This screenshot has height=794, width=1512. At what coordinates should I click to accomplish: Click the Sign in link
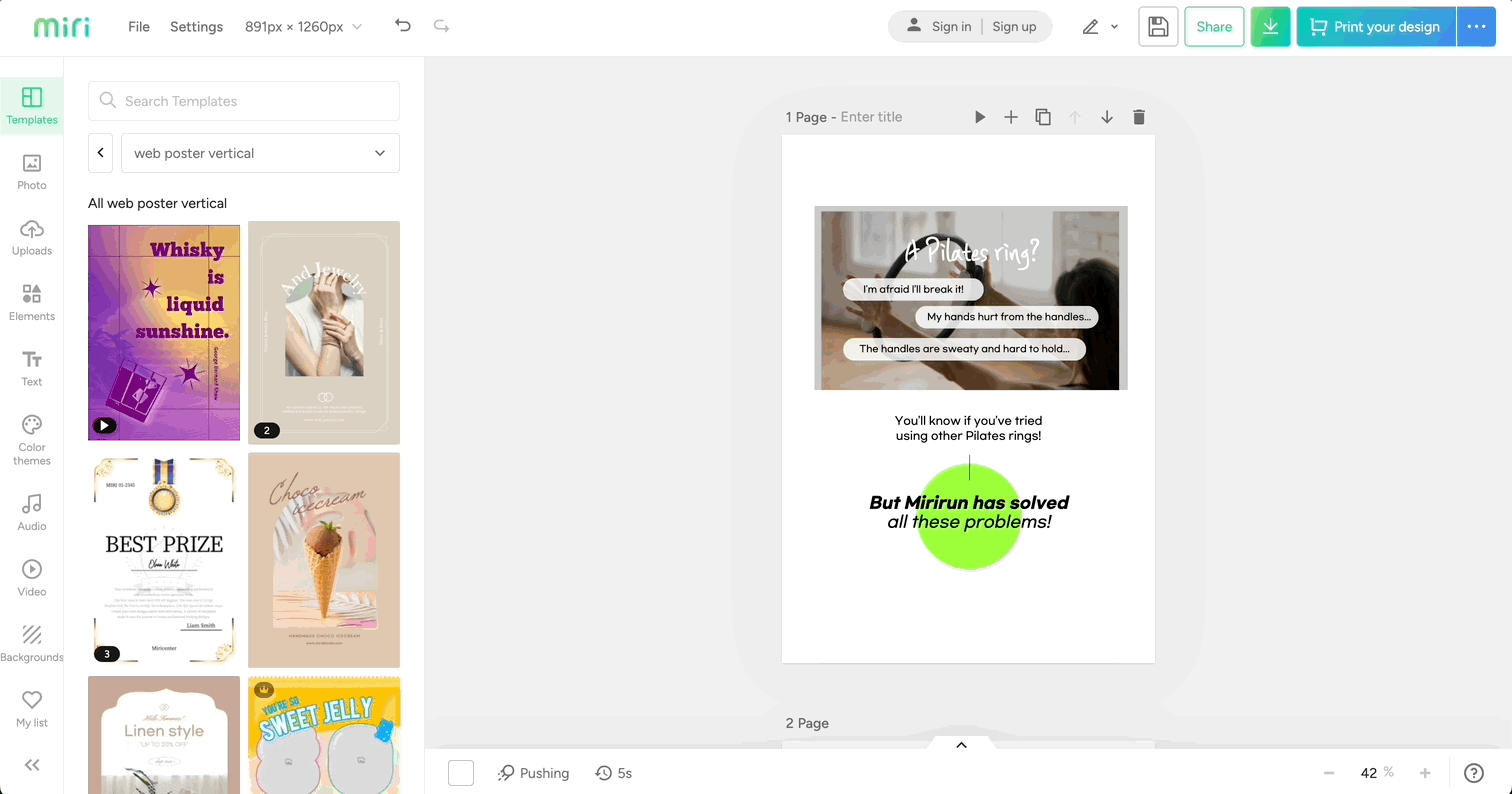(x=951, y=27)
